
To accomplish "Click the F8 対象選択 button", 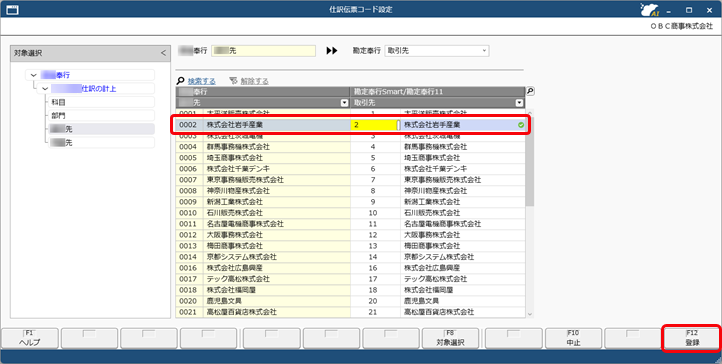I will [x=450, y=338].
